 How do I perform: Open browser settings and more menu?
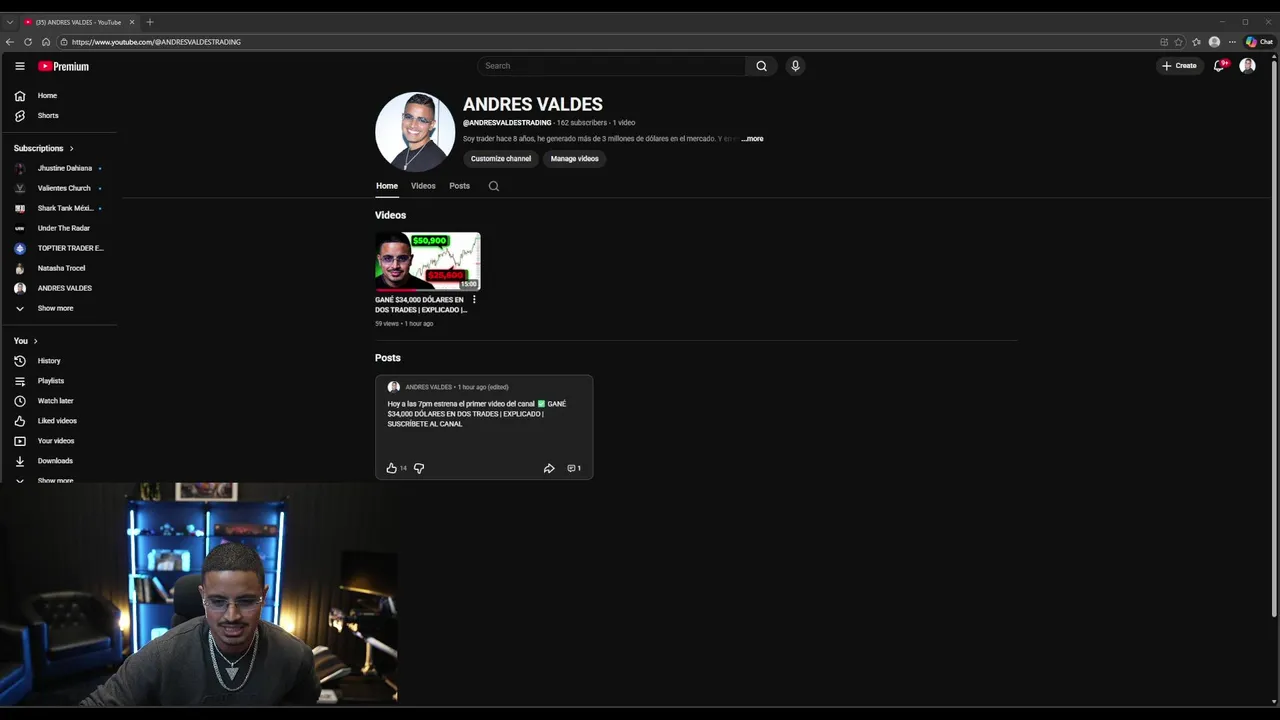[x=1232, y=42]
